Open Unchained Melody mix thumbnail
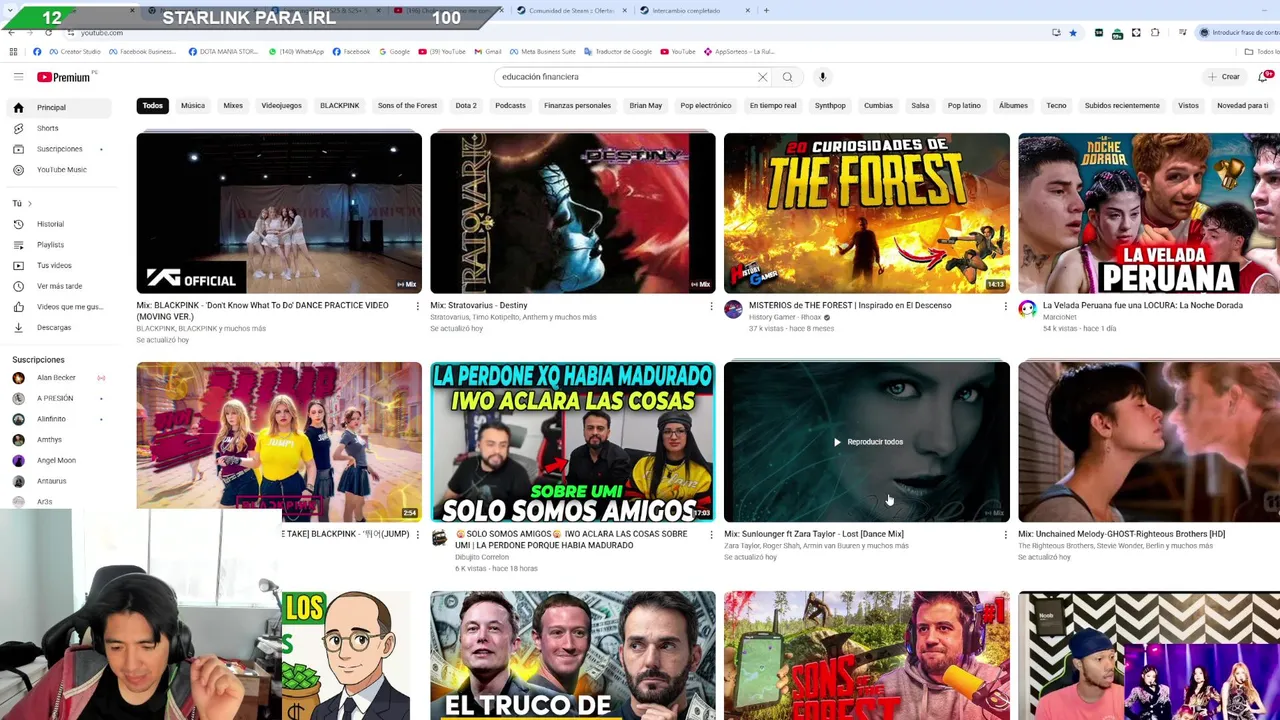The width and height of the screenshot is (1280, 720). (x=1149, y=442)
